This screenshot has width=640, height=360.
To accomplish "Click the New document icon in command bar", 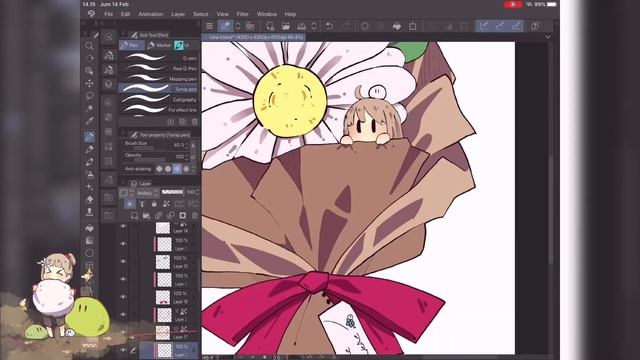I will 270,26.
